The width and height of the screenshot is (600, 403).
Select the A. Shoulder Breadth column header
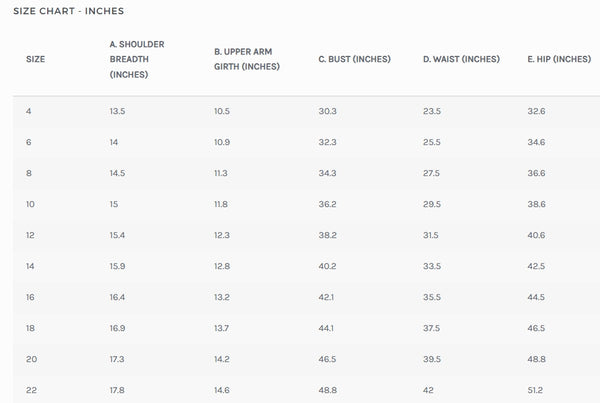[137, 59]
